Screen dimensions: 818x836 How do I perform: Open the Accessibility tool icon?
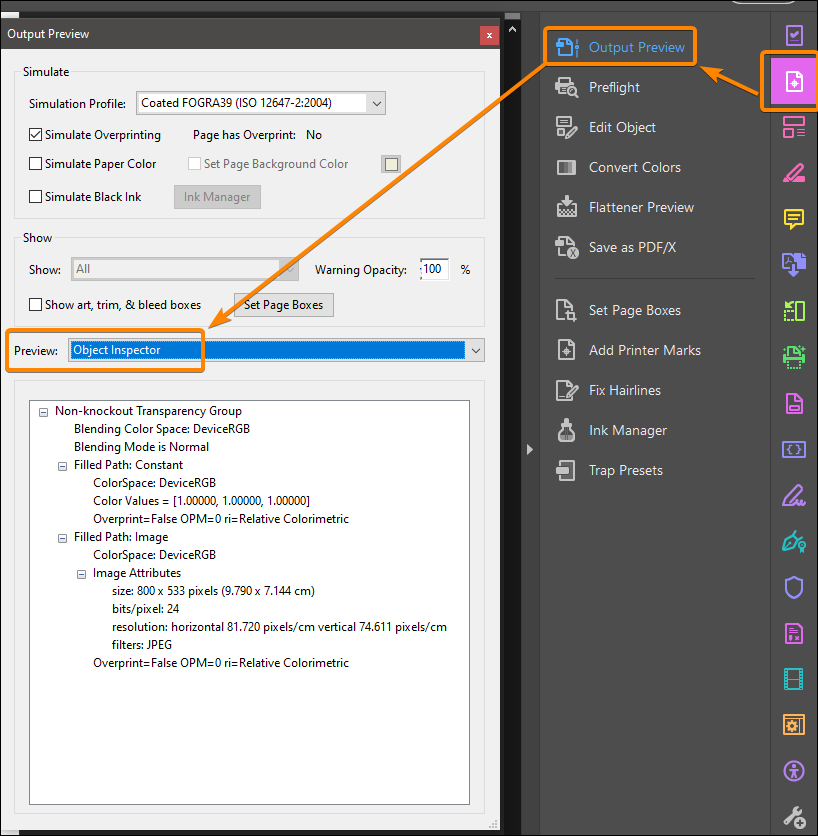pos(793,771)
